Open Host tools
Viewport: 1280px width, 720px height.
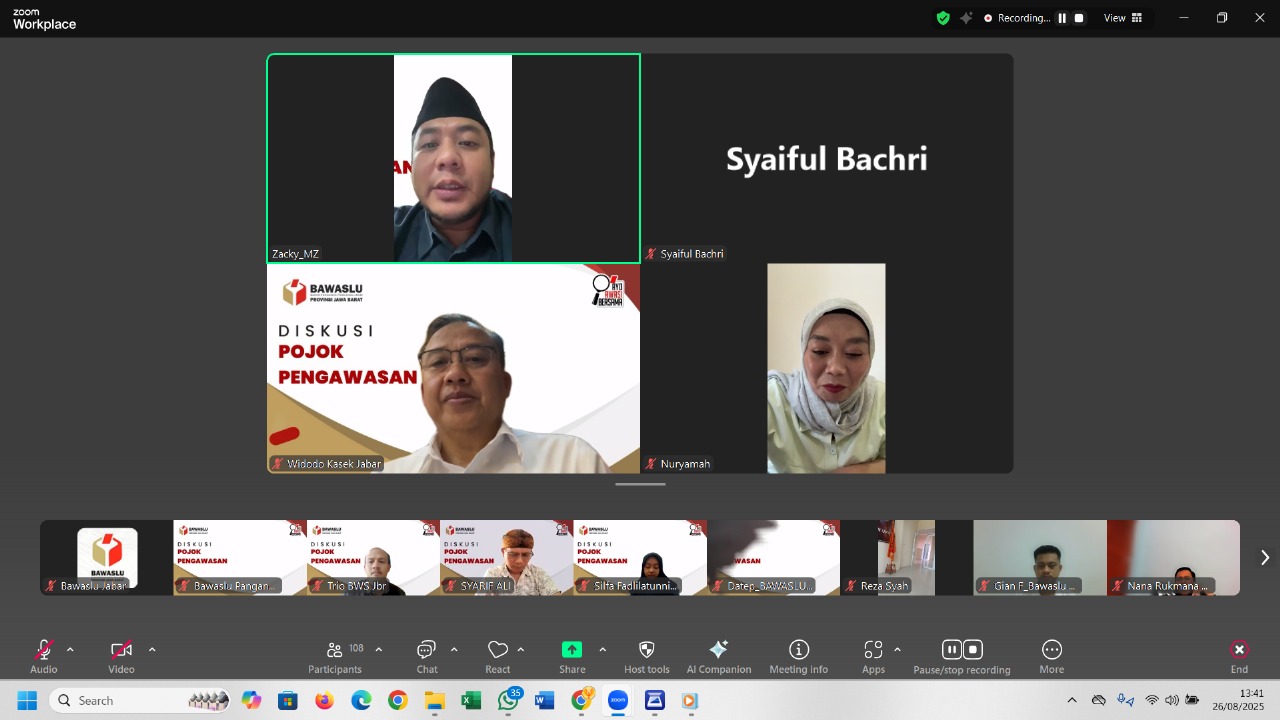tap(646, 655)
